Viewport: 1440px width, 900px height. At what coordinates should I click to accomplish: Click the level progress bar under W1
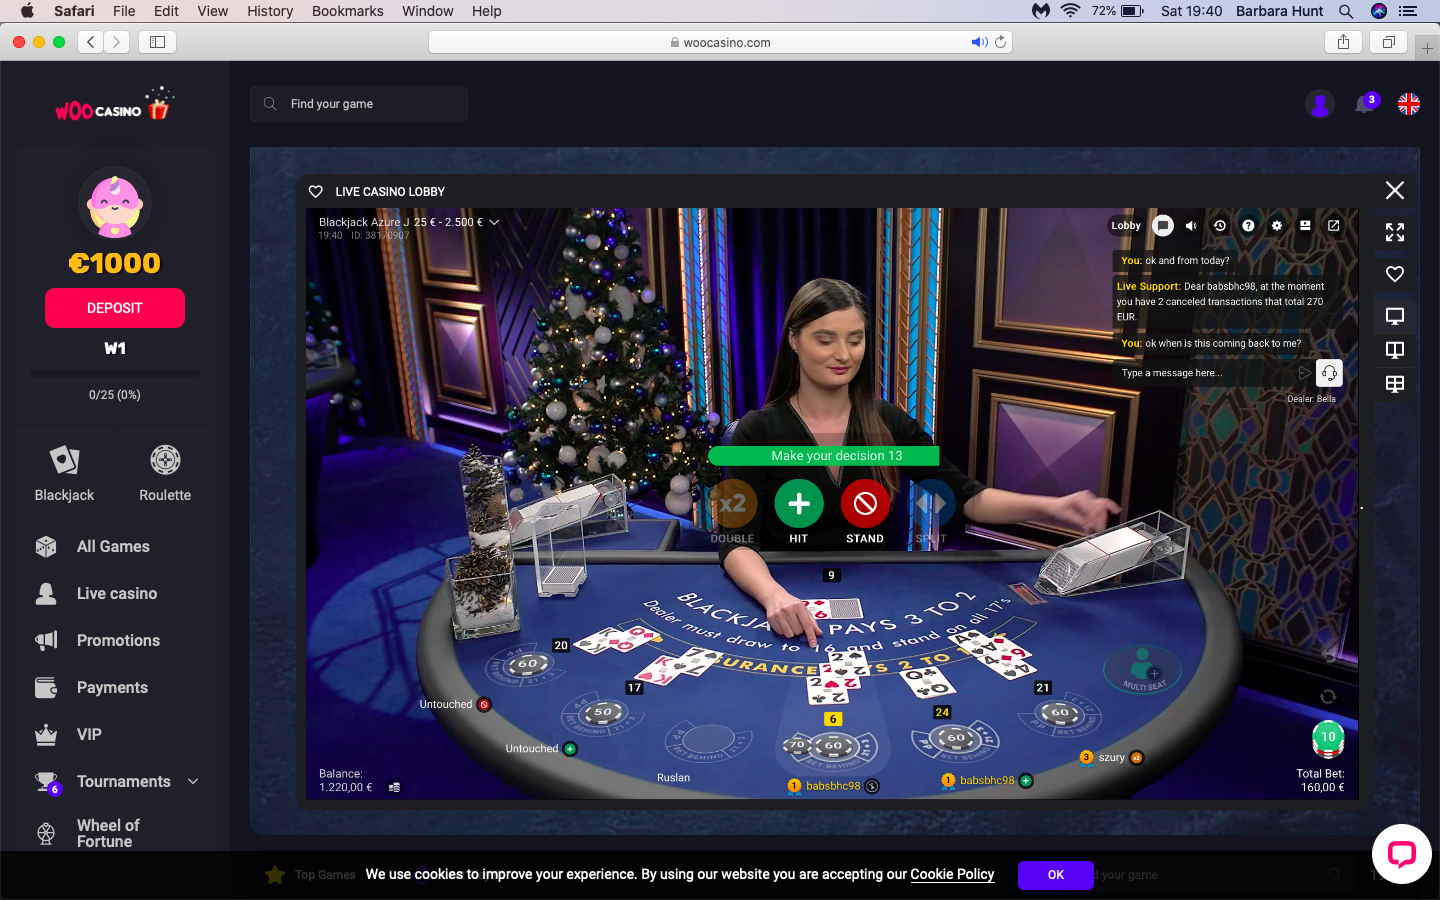115,374
